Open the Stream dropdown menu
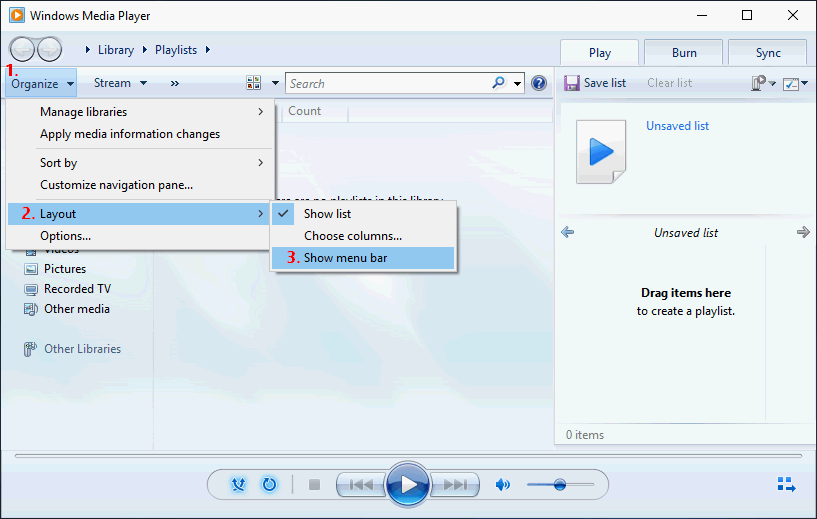This screenshot has width=817, height=519. click(120, 83)
